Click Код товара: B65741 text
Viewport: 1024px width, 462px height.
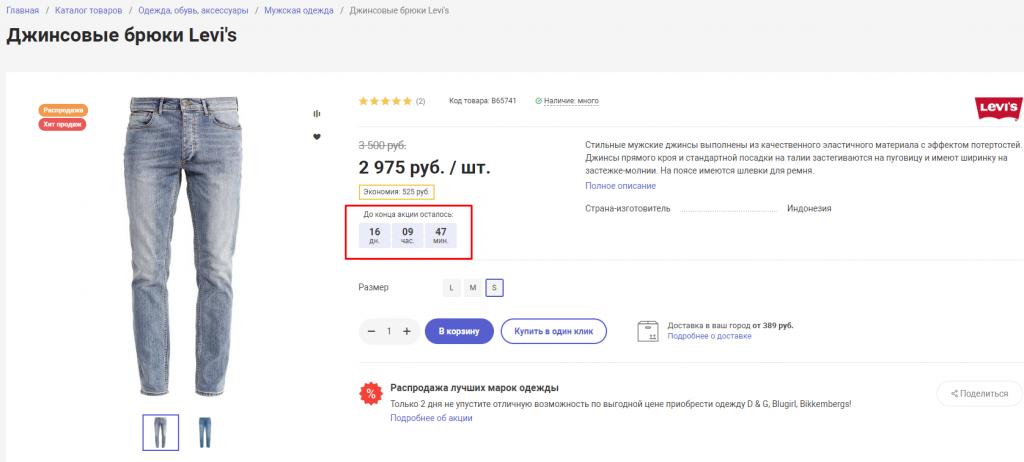point(483,101)
